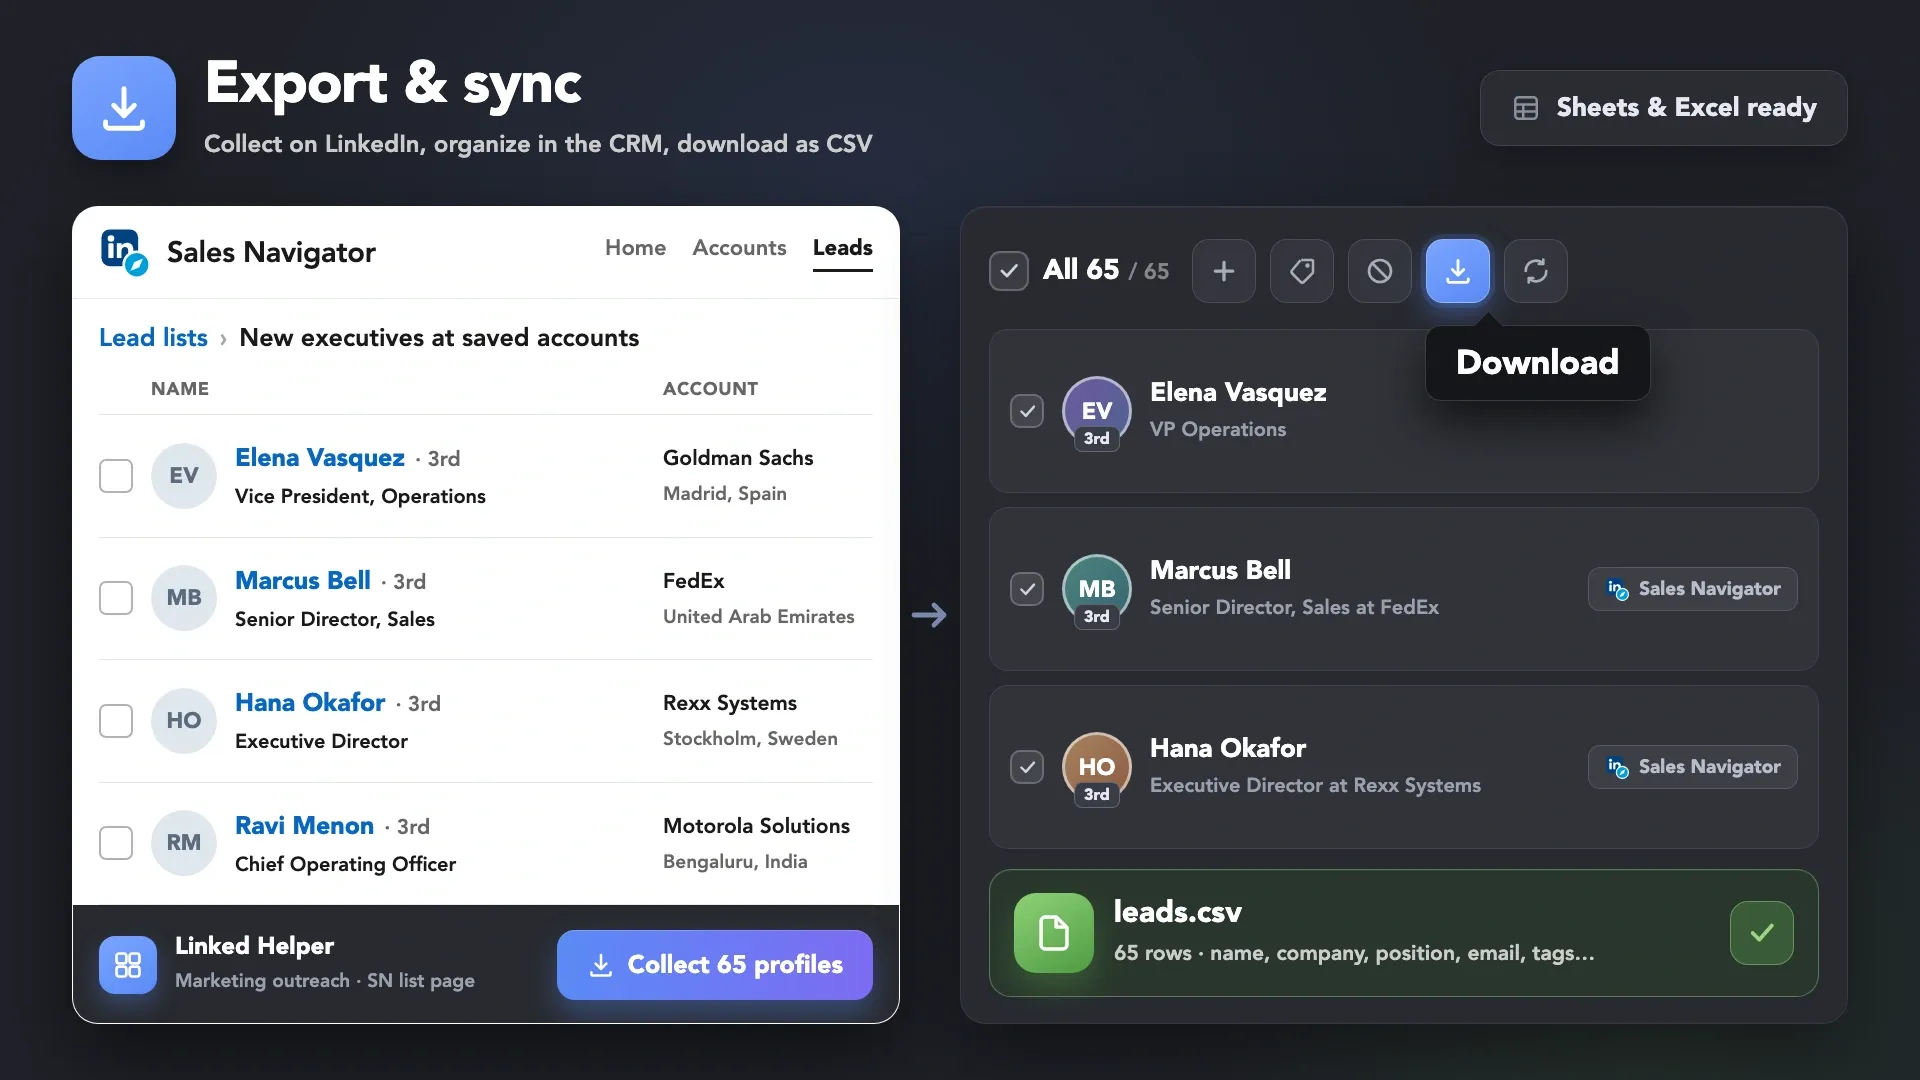This screenshot has width=1920, height=1080.
Task: Click the LinkedIn Sales Navigator logo
Action: point(124,251)
